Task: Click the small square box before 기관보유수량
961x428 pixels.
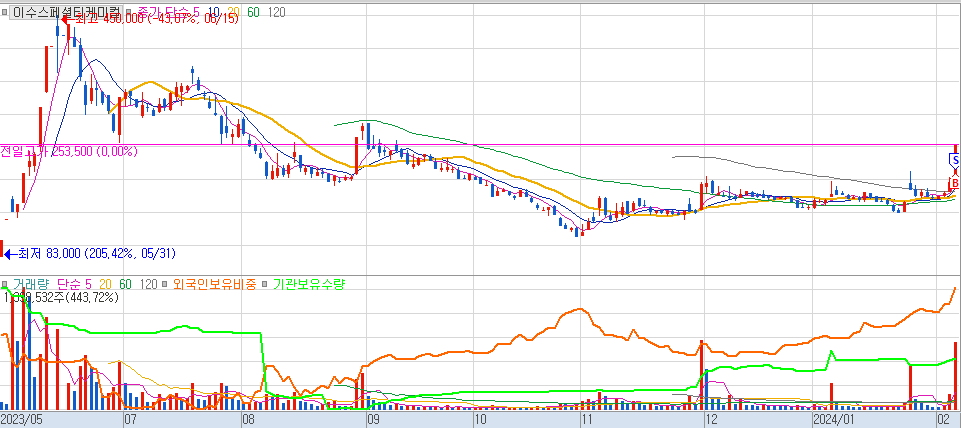Action: coord(264,285)
